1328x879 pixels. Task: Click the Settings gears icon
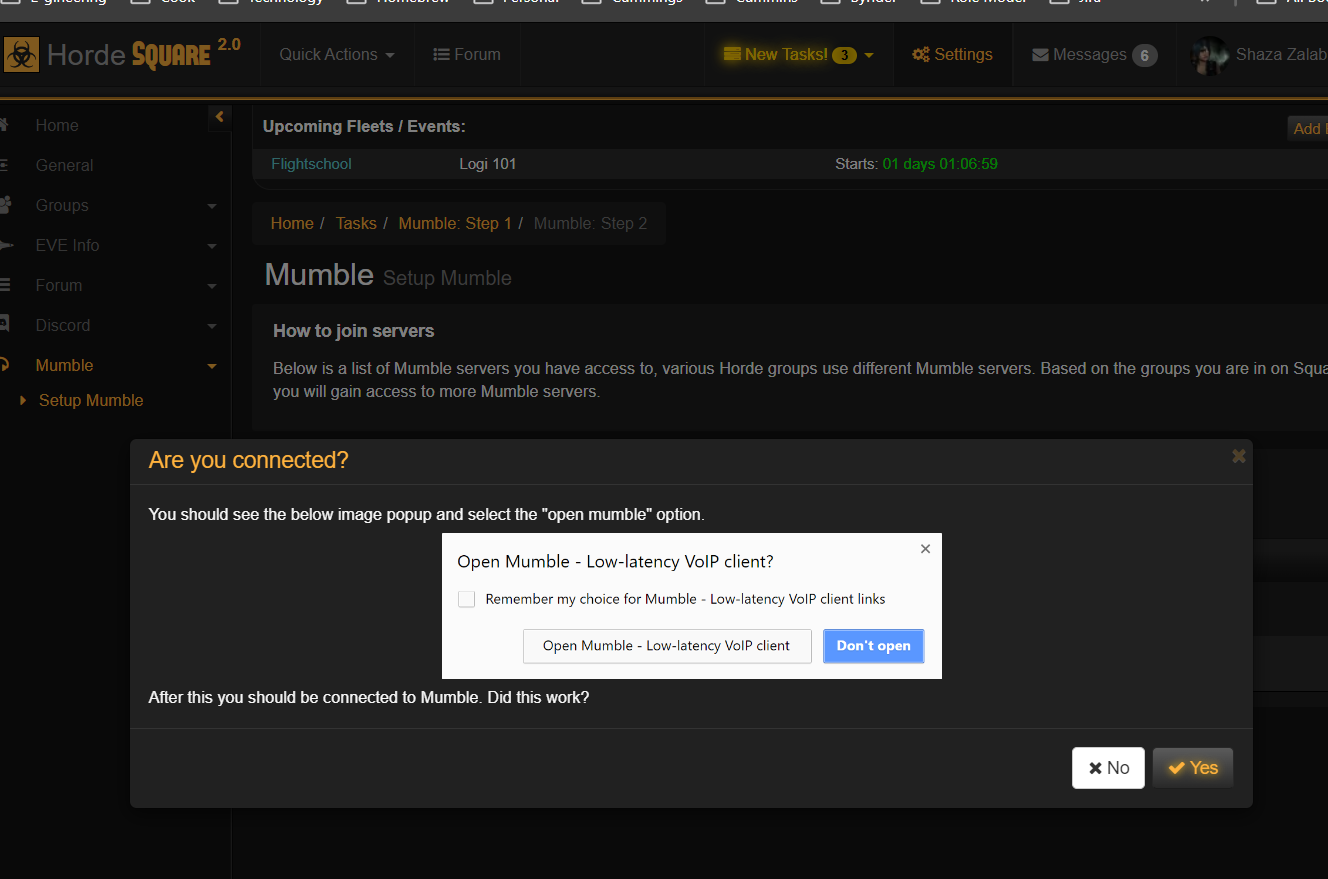tap(921, 55)
